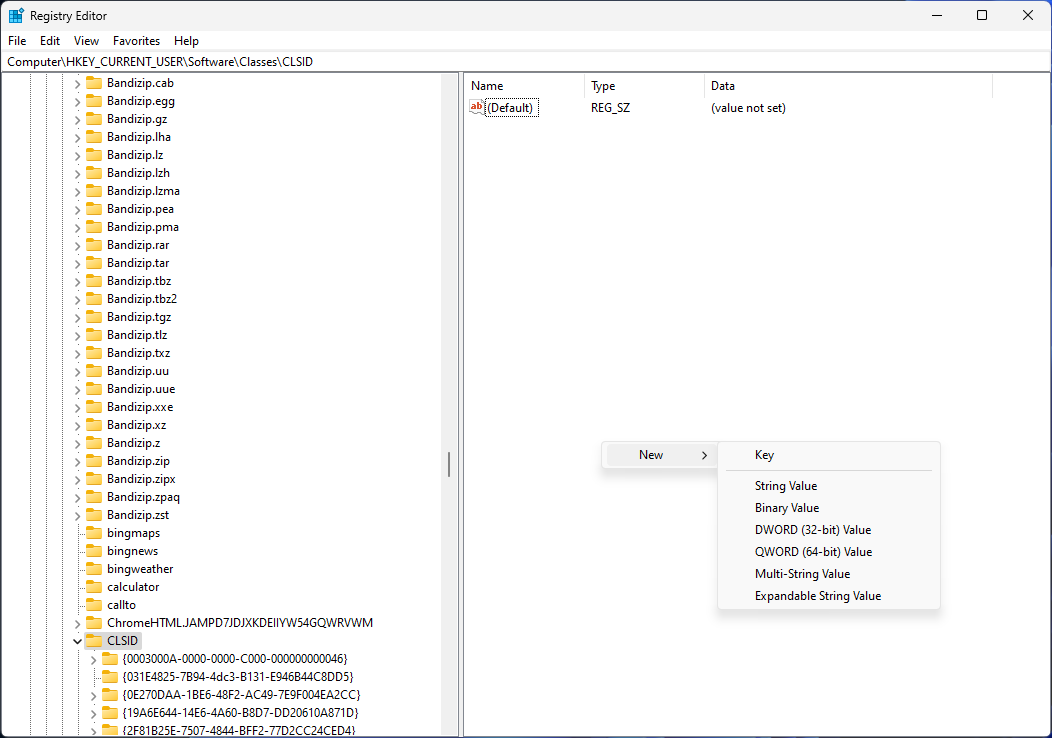Open the Edit menu
The width and height of the screenshot is (1052, 738).
click(50, 41)
